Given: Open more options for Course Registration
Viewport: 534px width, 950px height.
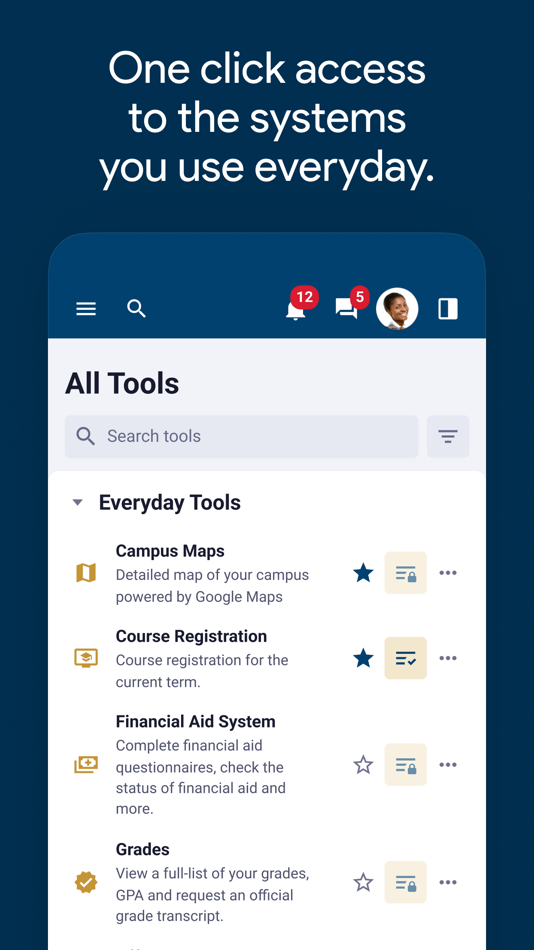Looking at the screenshot, I should [x=448, y=658].
